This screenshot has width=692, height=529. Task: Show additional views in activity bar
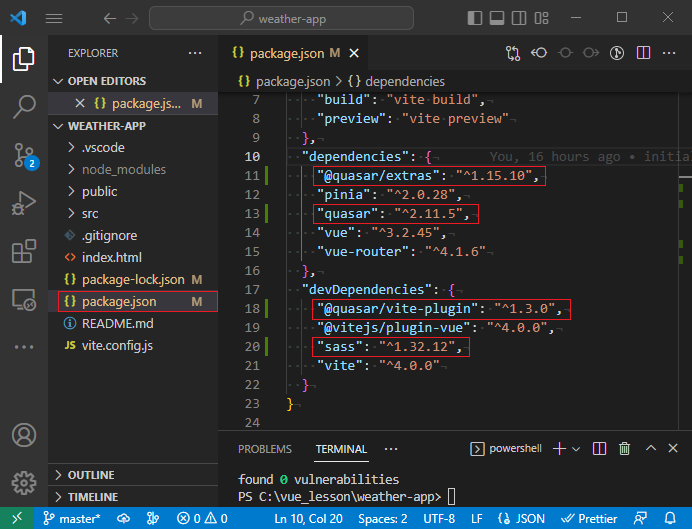coord(23,347)
